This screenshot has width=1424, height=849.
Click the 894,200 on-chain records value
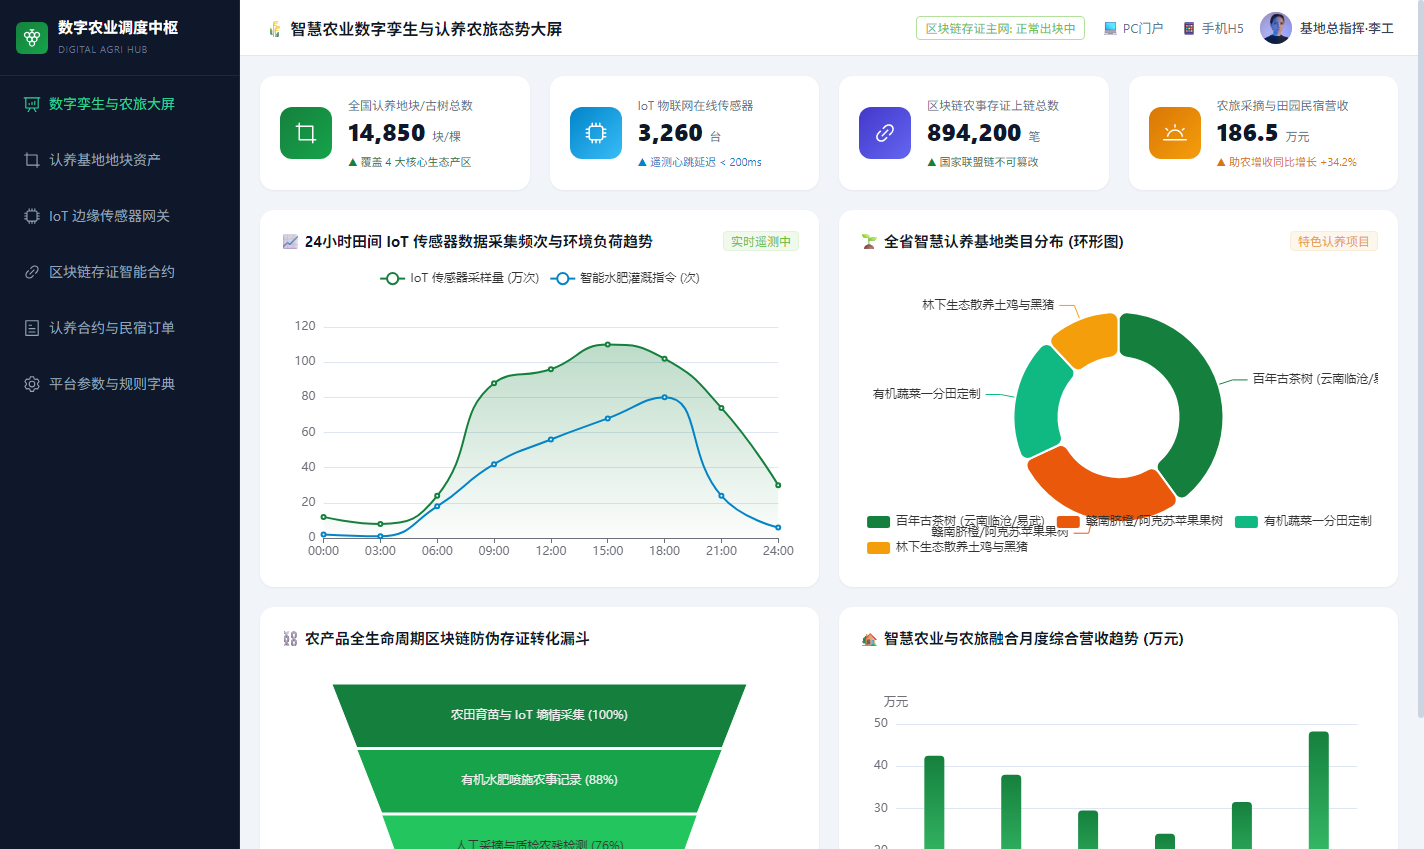tap(974, 133)
